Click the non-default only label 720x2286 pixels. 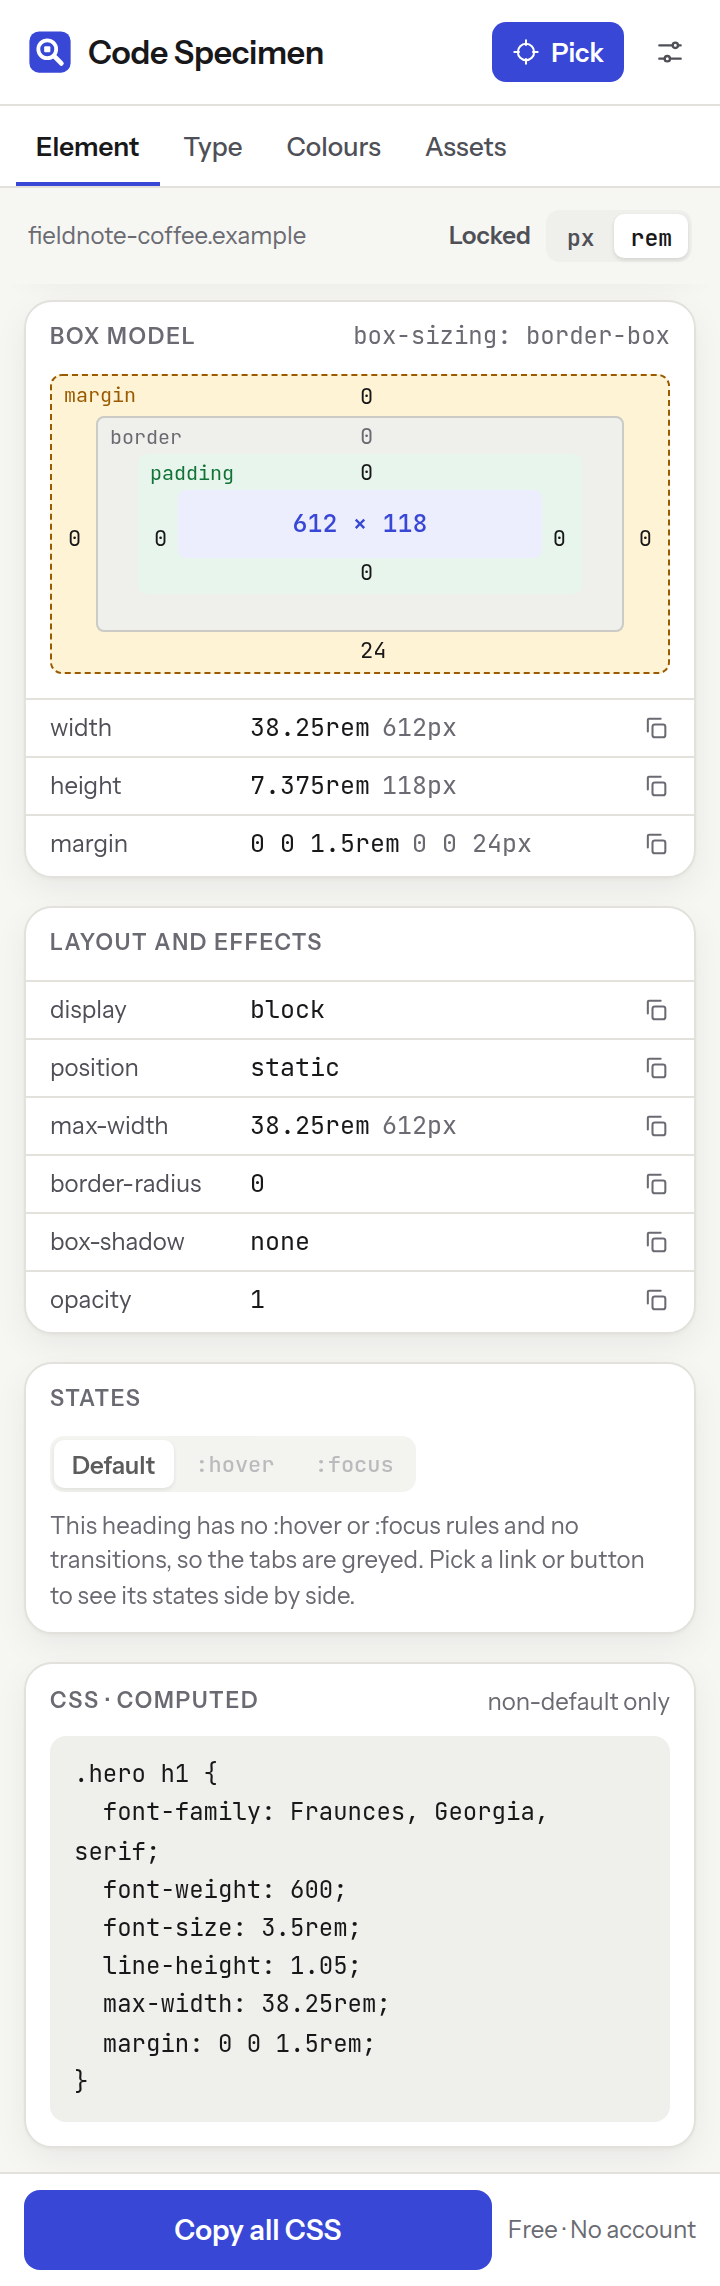point(578,1702)
